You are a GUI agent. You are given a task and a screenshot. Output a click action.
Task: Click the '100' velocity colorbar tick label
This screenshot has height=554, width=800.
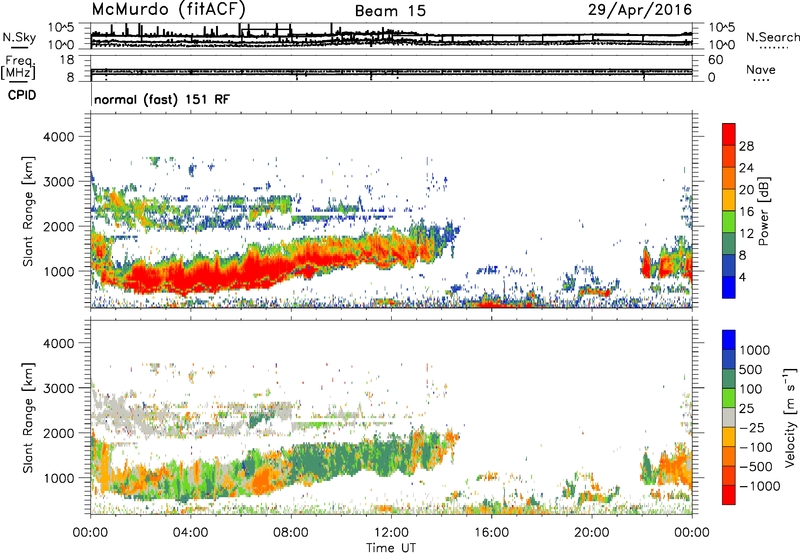click(x=751, y=389)
